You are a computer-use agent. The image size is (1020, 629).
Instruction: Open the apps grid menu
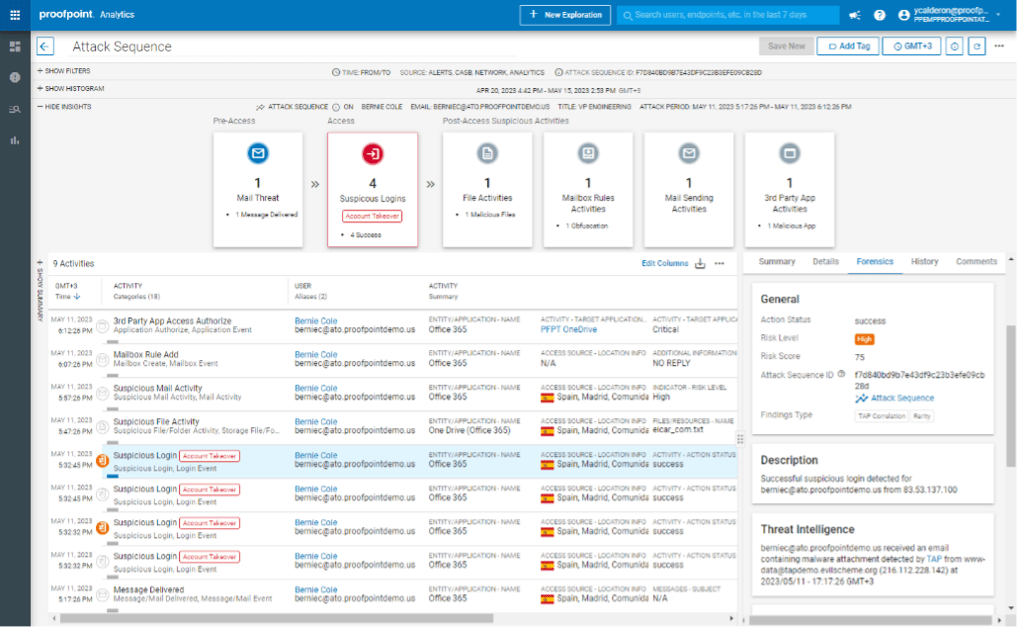(15, 14)
